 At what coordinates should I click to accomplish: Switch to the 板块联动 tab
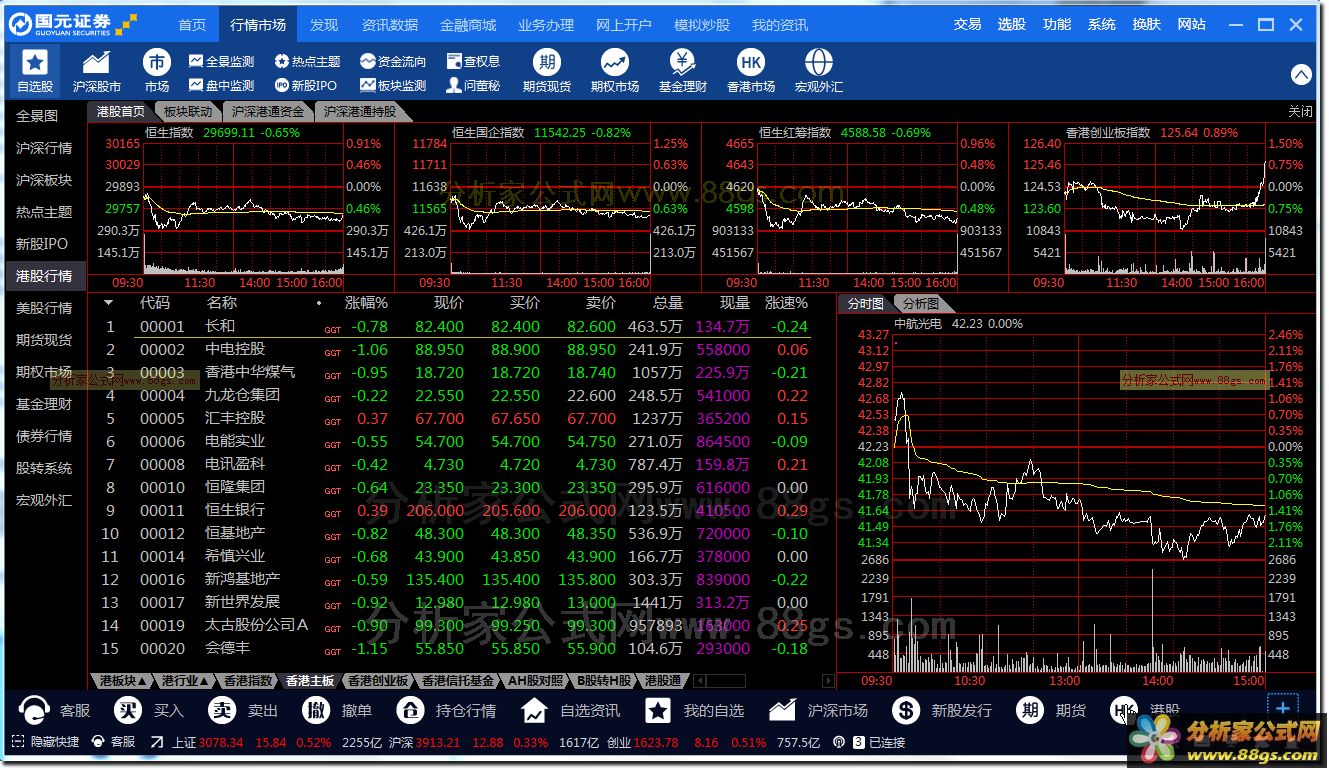click(x=188, y=112)
